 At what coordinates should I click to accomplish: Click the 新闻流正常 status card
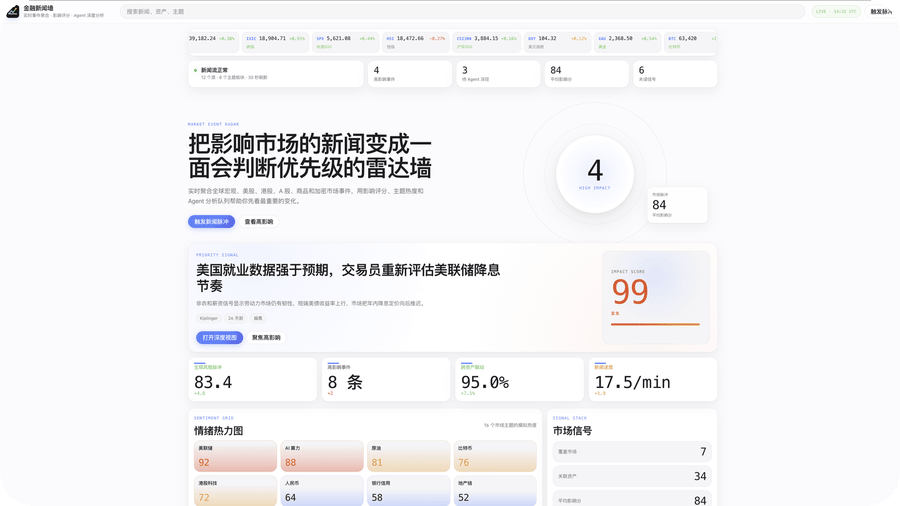[x=276, y=74]
